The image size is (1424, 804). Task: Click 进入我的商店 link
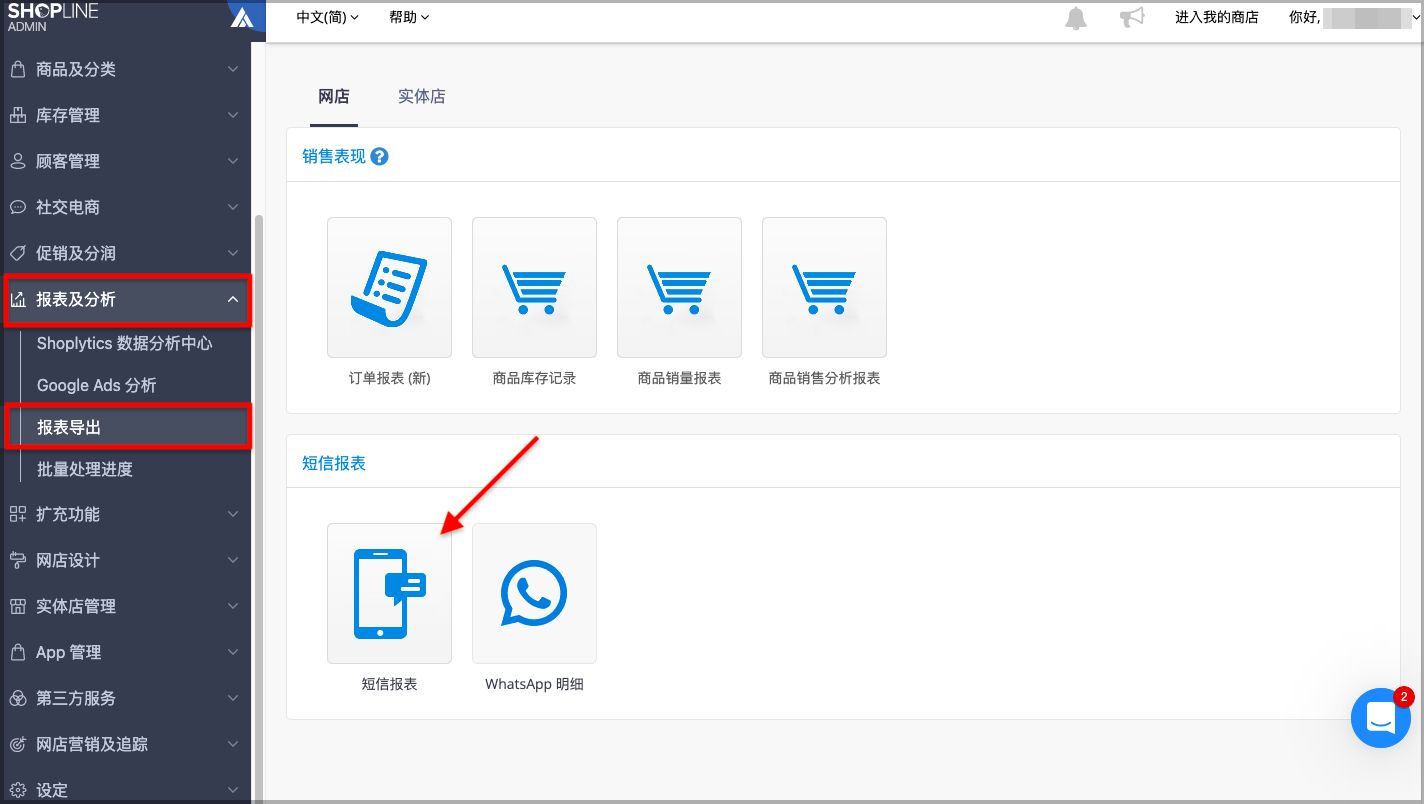(x=1217, y=17)
